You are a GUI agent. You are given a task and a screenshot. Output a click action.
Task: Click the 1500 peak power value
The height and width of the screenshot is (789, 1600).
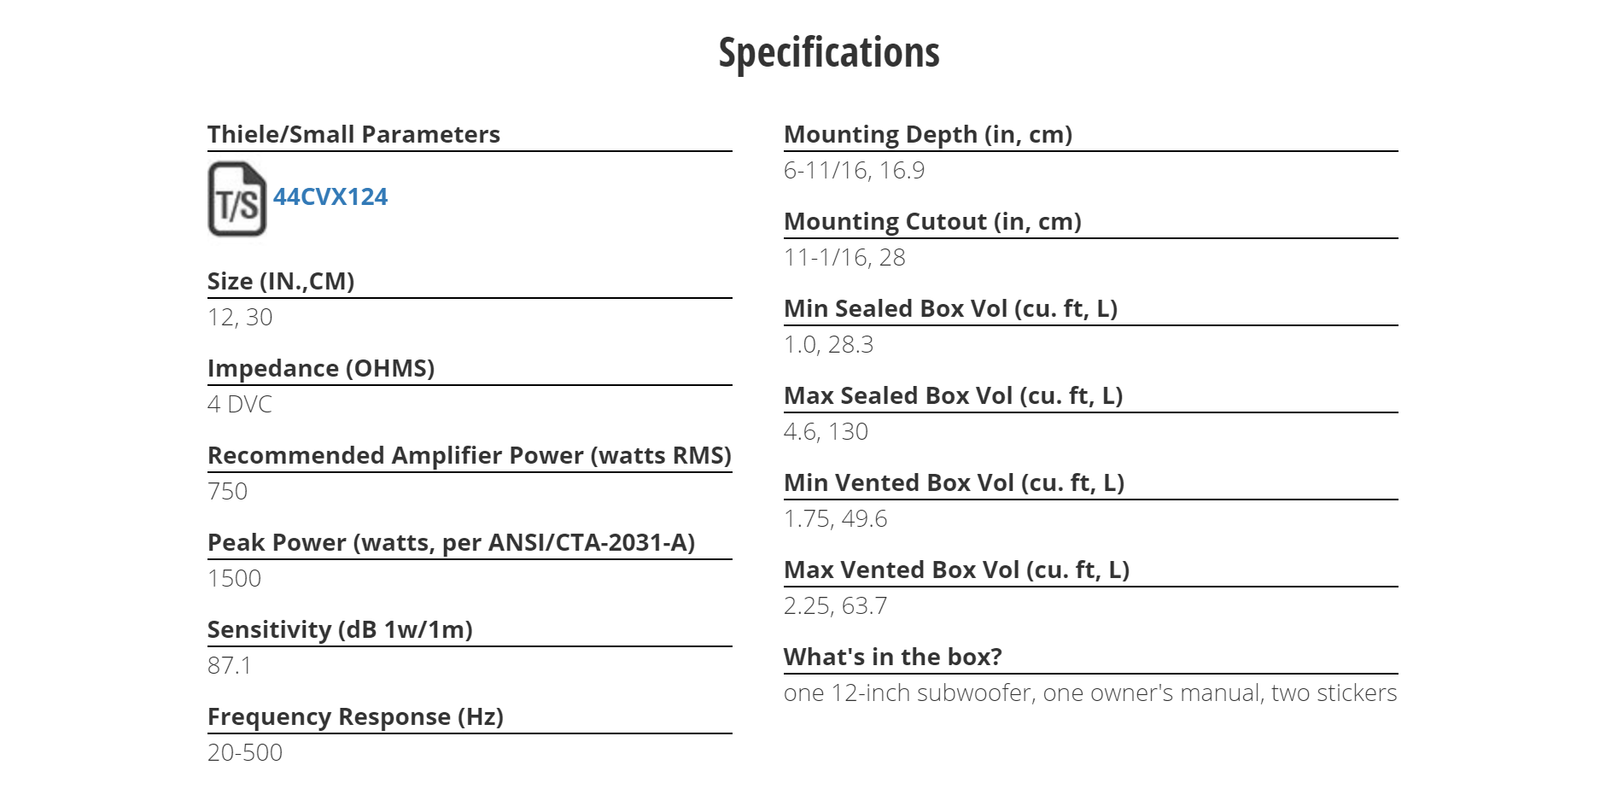coord(234,578)
